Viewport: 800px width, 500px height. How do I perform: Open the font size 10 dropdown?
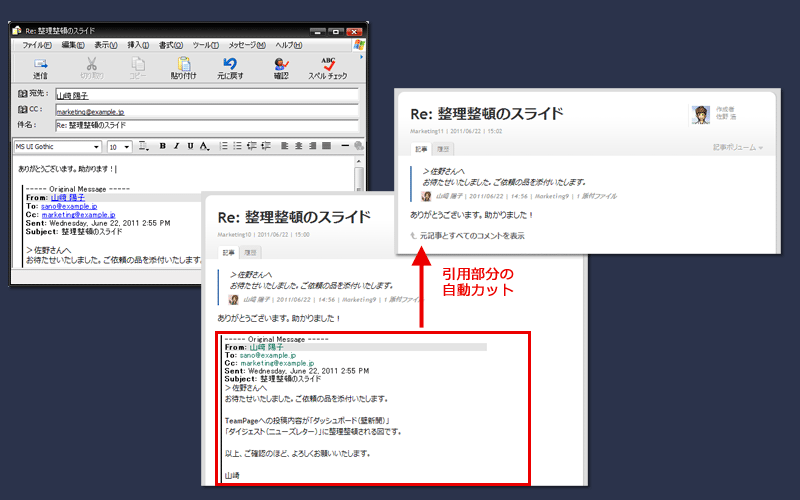point(120,146)
